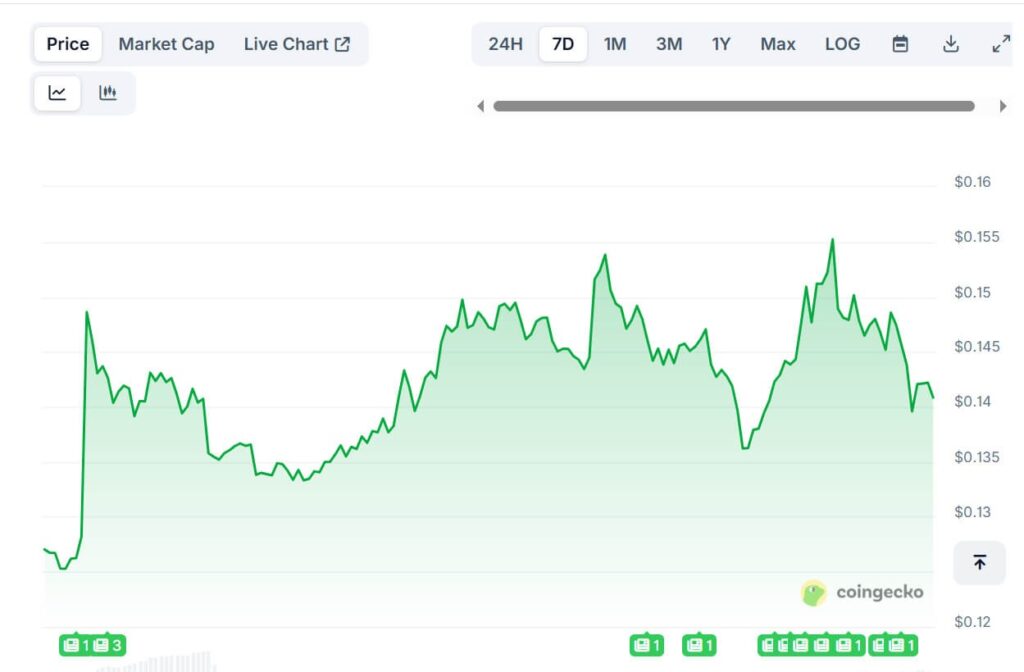Click the CoinGecko logo watermark
This screenshot has height=672, width=1024.
(862, 592)
